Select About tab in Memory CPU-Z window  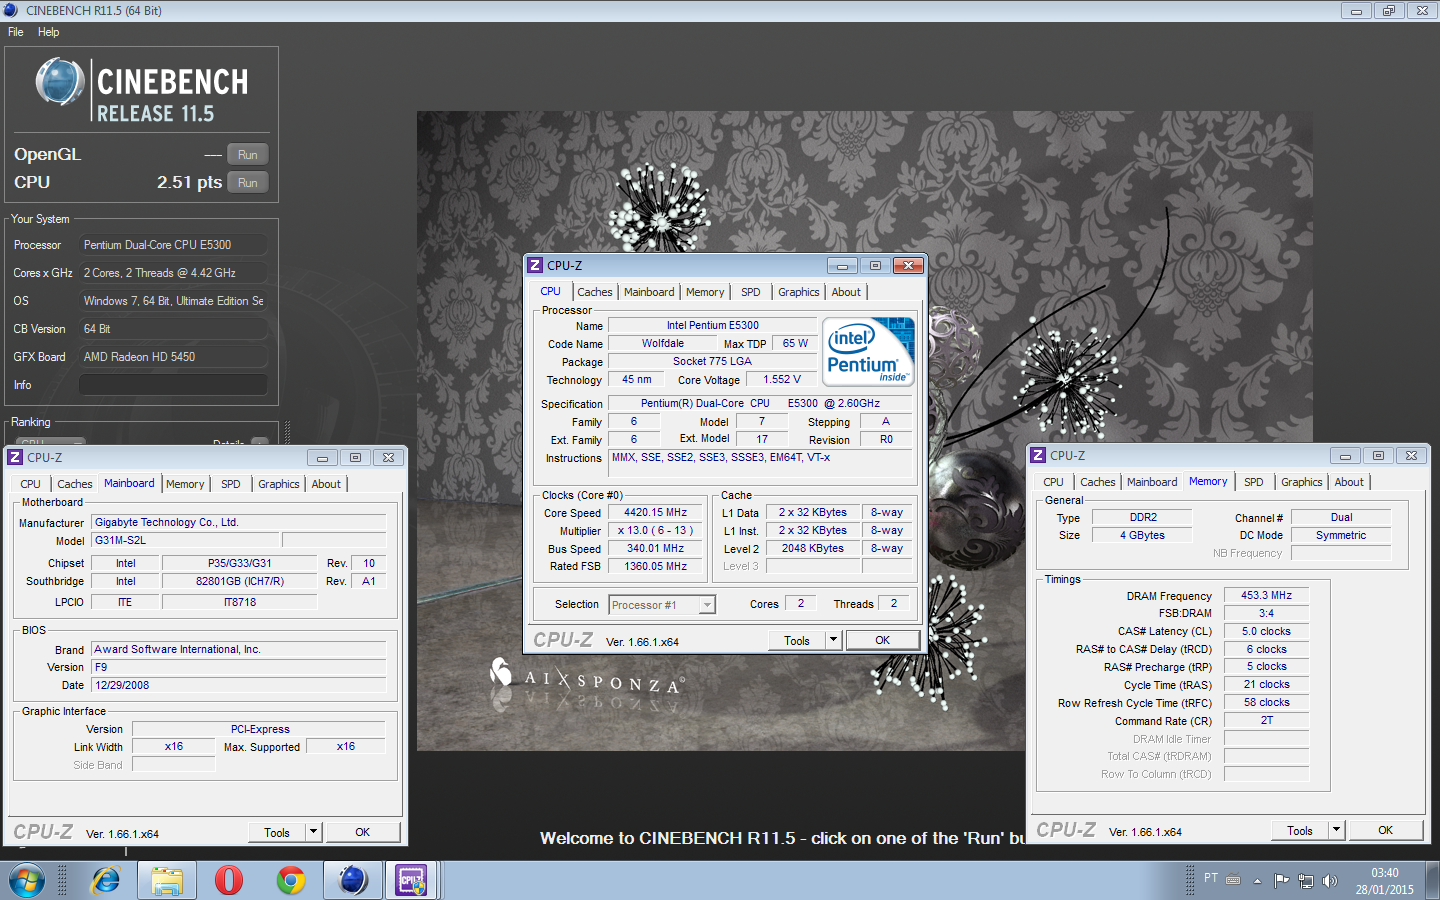[x=1349, y=482]
